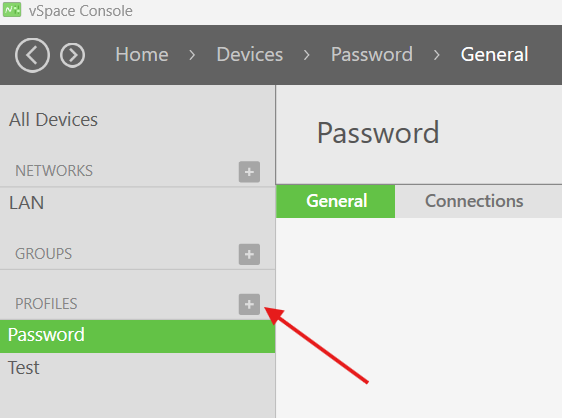Viewport: 562px width, 418px height.
Task: Click the PROFILES section header
Action: click(46, 304)
